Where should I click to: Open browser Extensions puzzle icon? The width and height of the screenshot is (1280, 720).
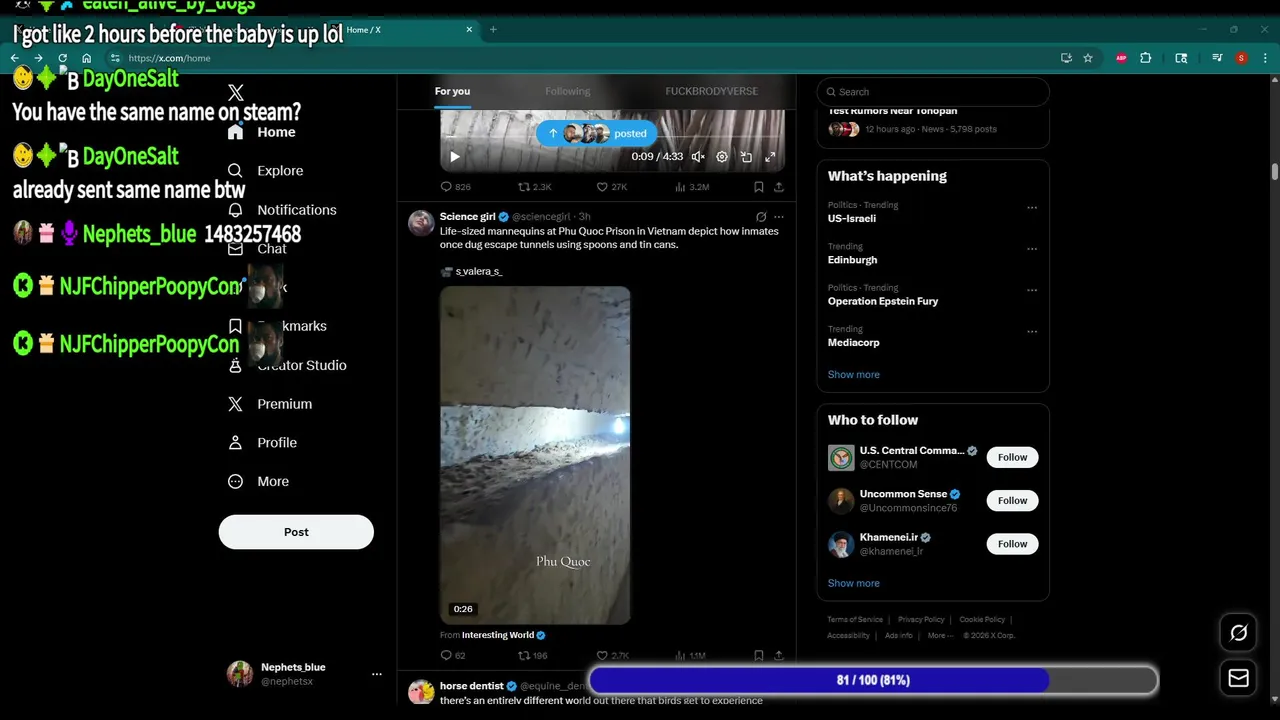pyautogui.click(x=1146, y=58)
